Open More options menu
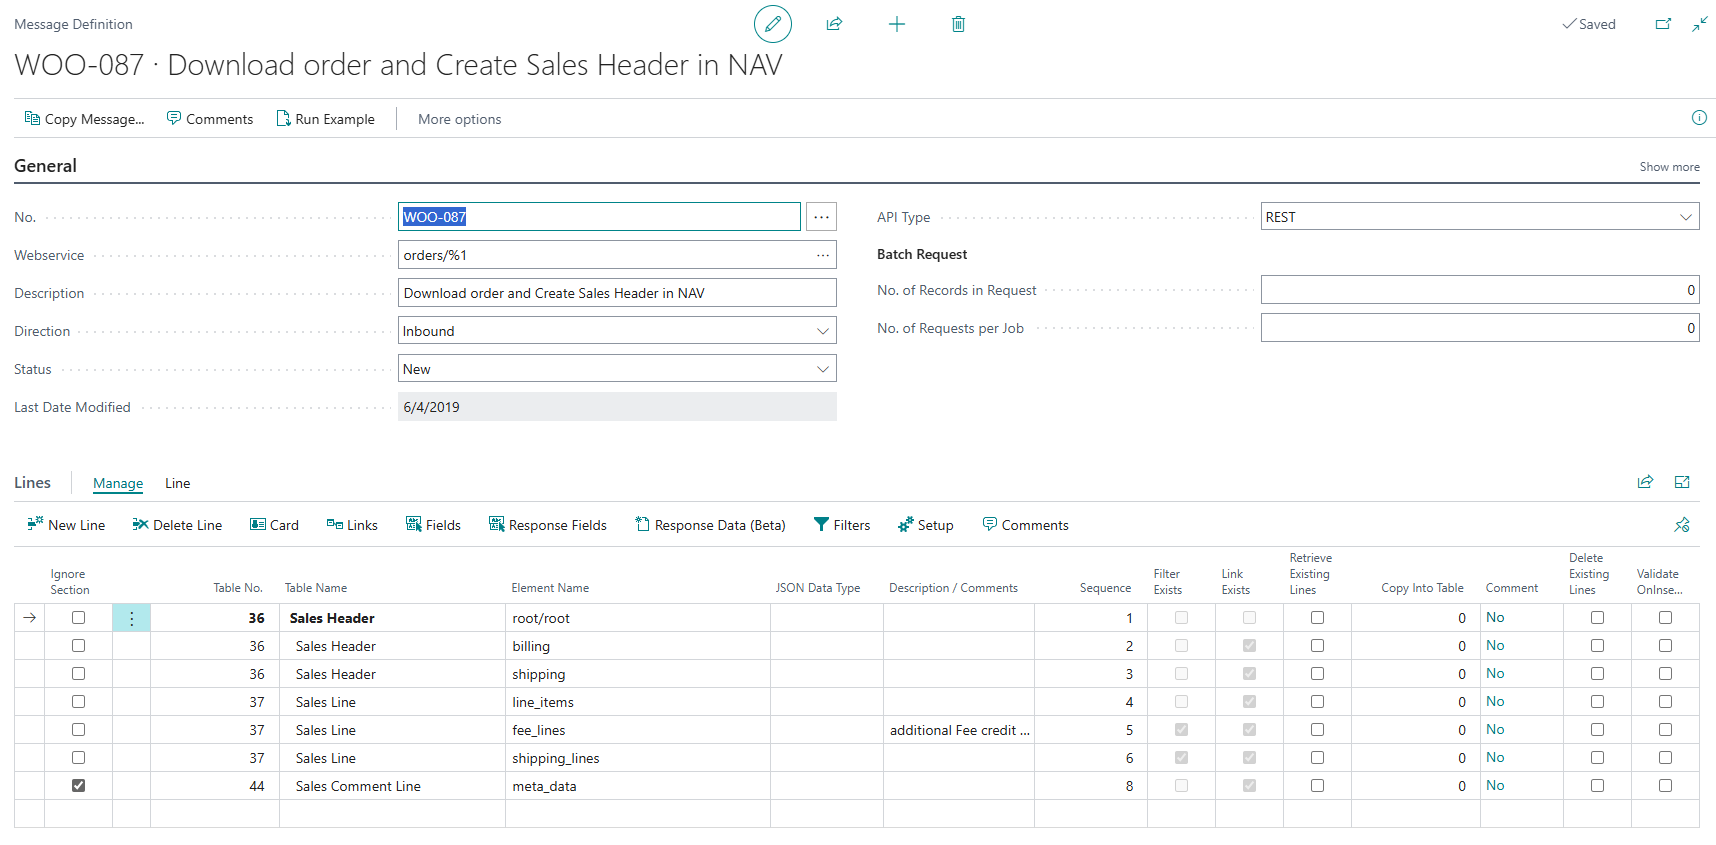This screenshot has height=845, width=1716. 460,119
